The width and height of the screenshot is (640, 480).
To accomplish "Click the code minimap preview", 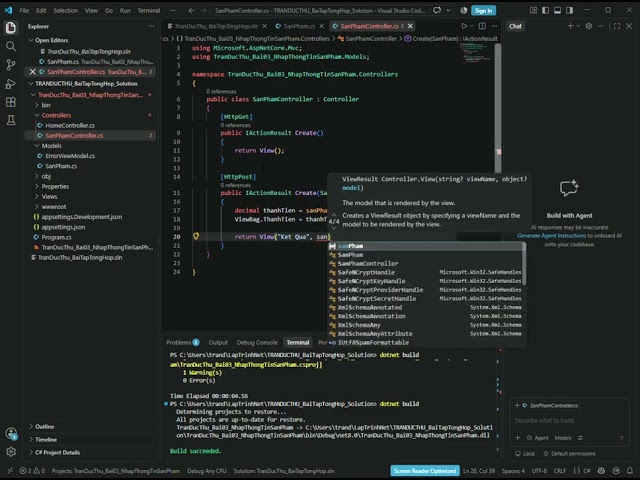I will click(477, 53).
